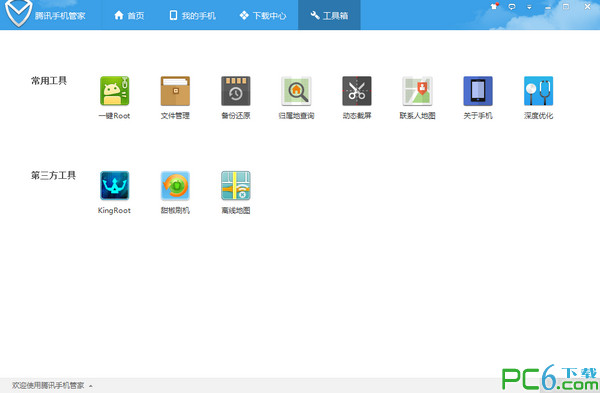The height and width of the screenshot is (393, 600).
Task: Close the 腾讯手机管家 window
Action: click(587, 7)
